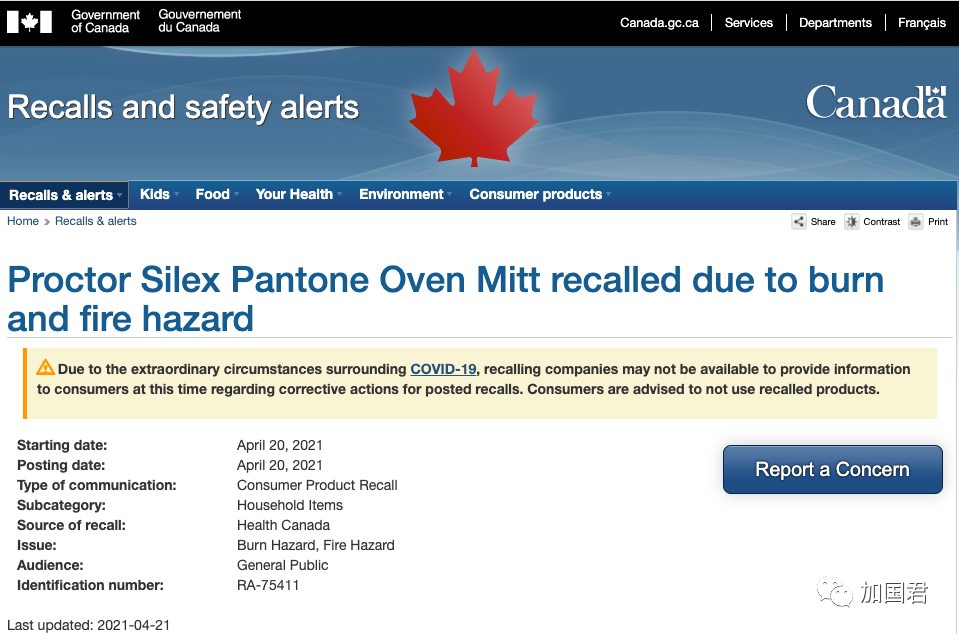The height and width of the screenshot is (634, 959).
Task: Click the Print printer icon
Action: click(x=916, y=221)
